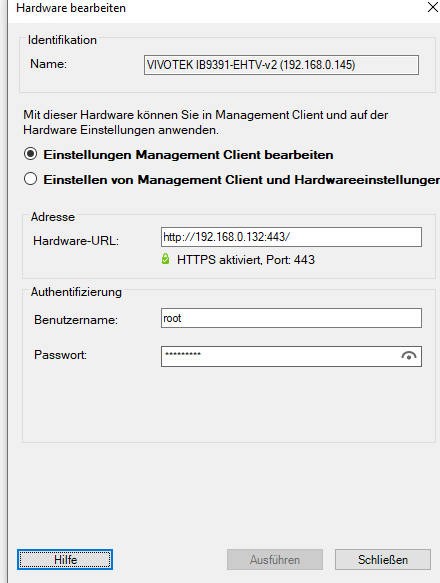Viewport: 440px width, 583px height.
Task: Click the Benutzername: label
Action: [76, 320]
